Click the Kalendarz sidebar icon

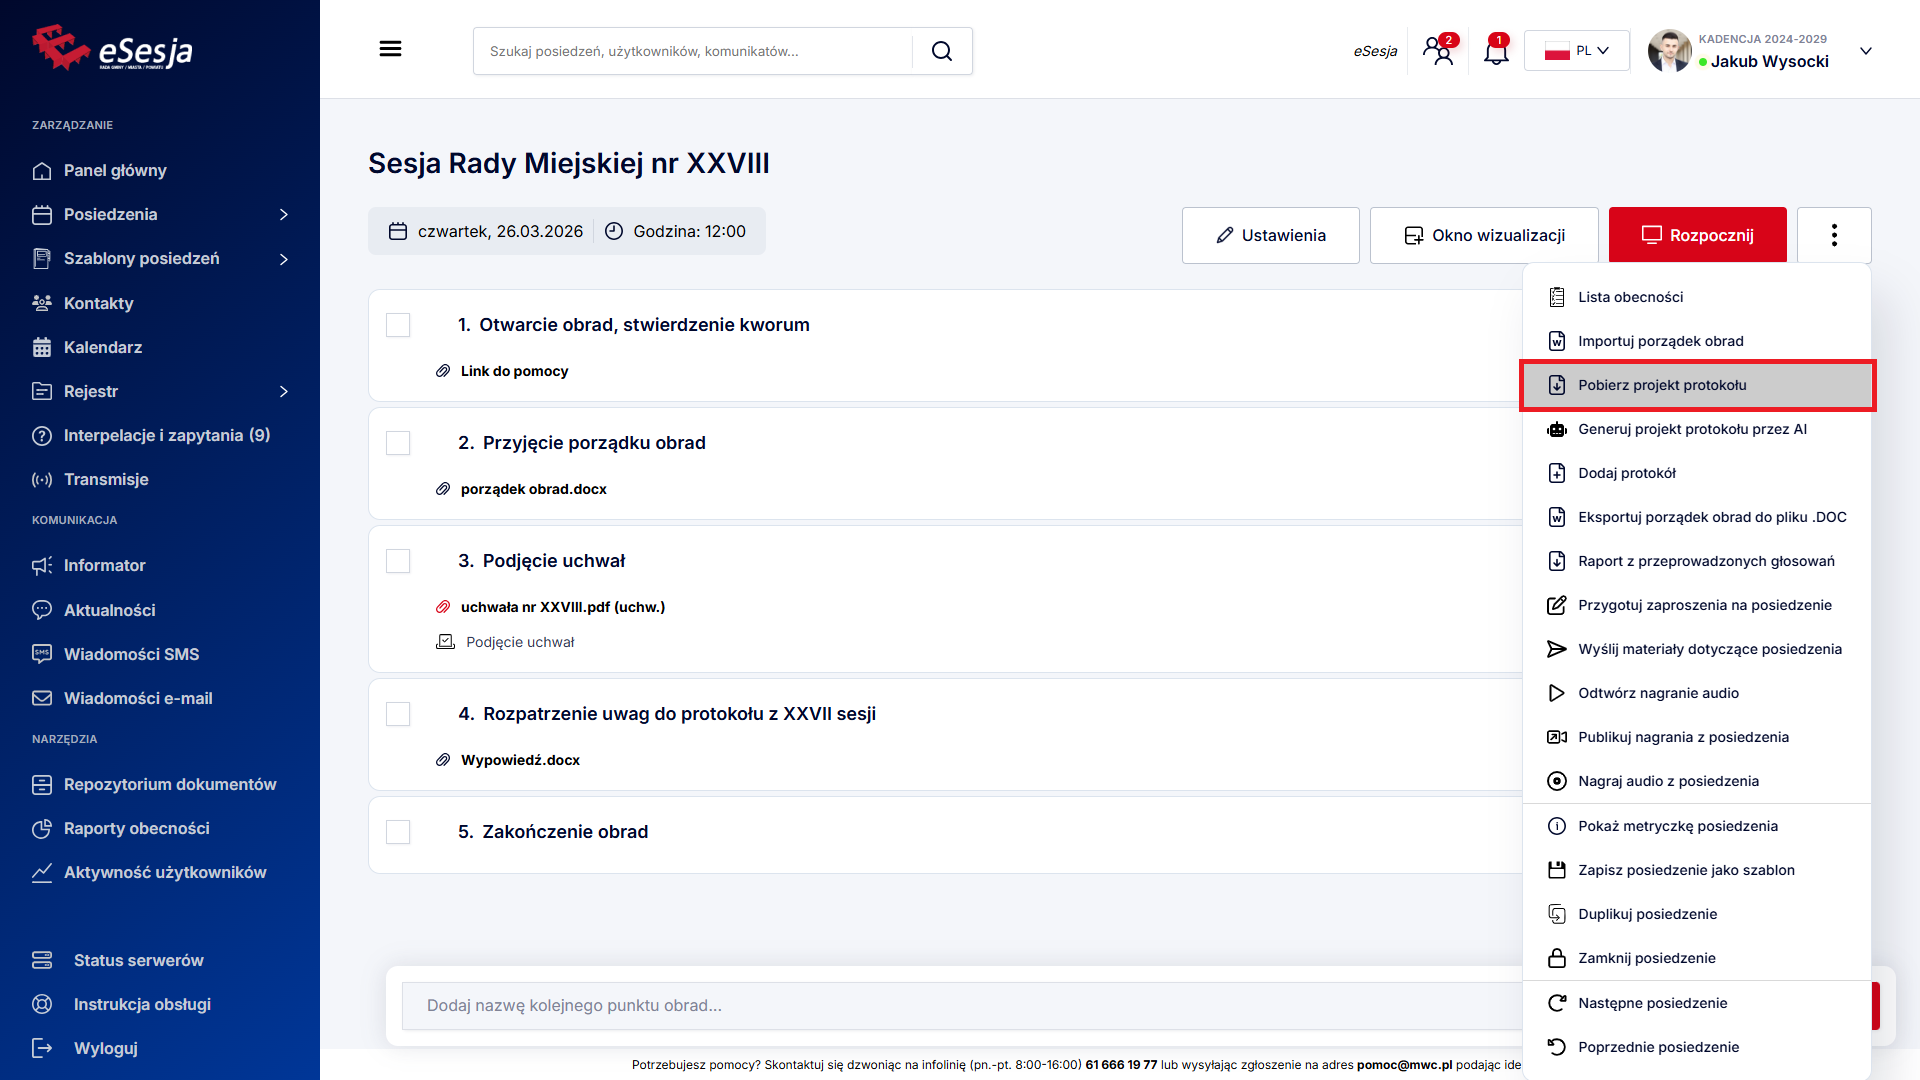pyautogui.click(x=42, y=347)
